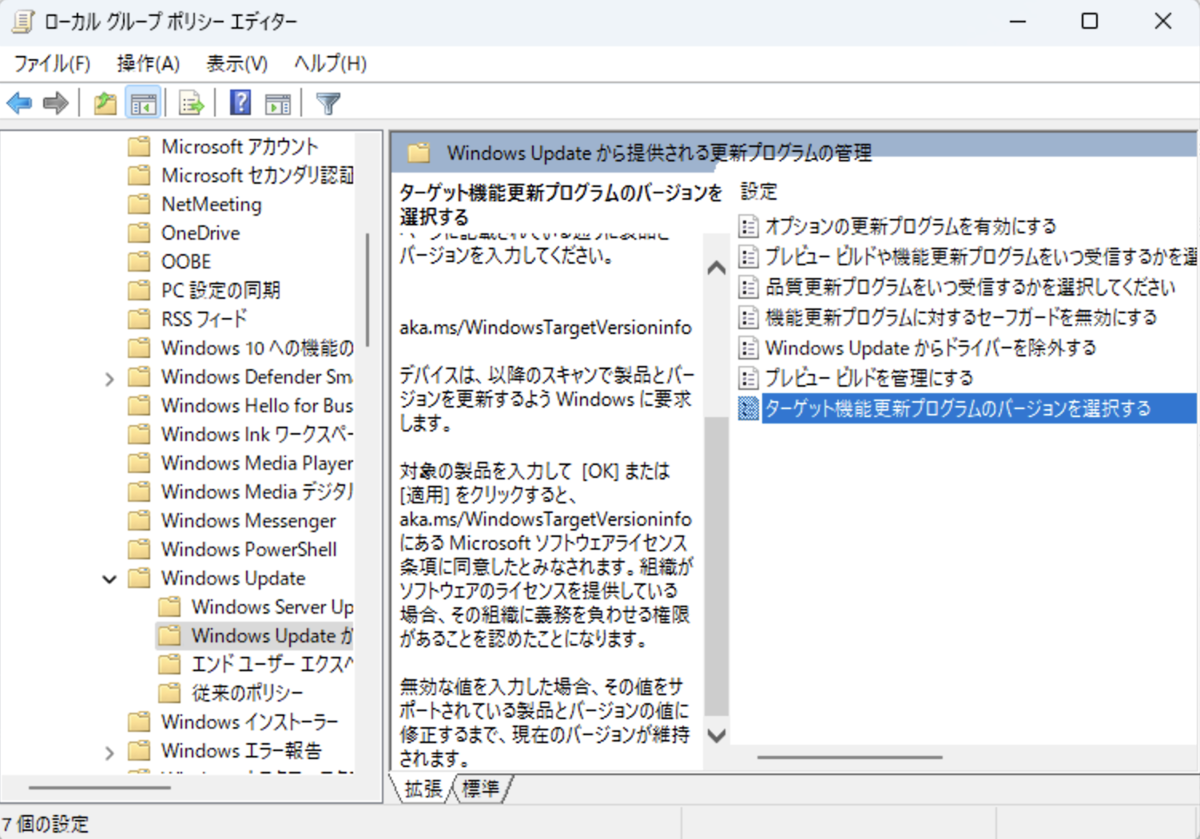
Task: Click policy icon beside プレビュー ビルドを管理にする
Action: click(x=748, y=378)
